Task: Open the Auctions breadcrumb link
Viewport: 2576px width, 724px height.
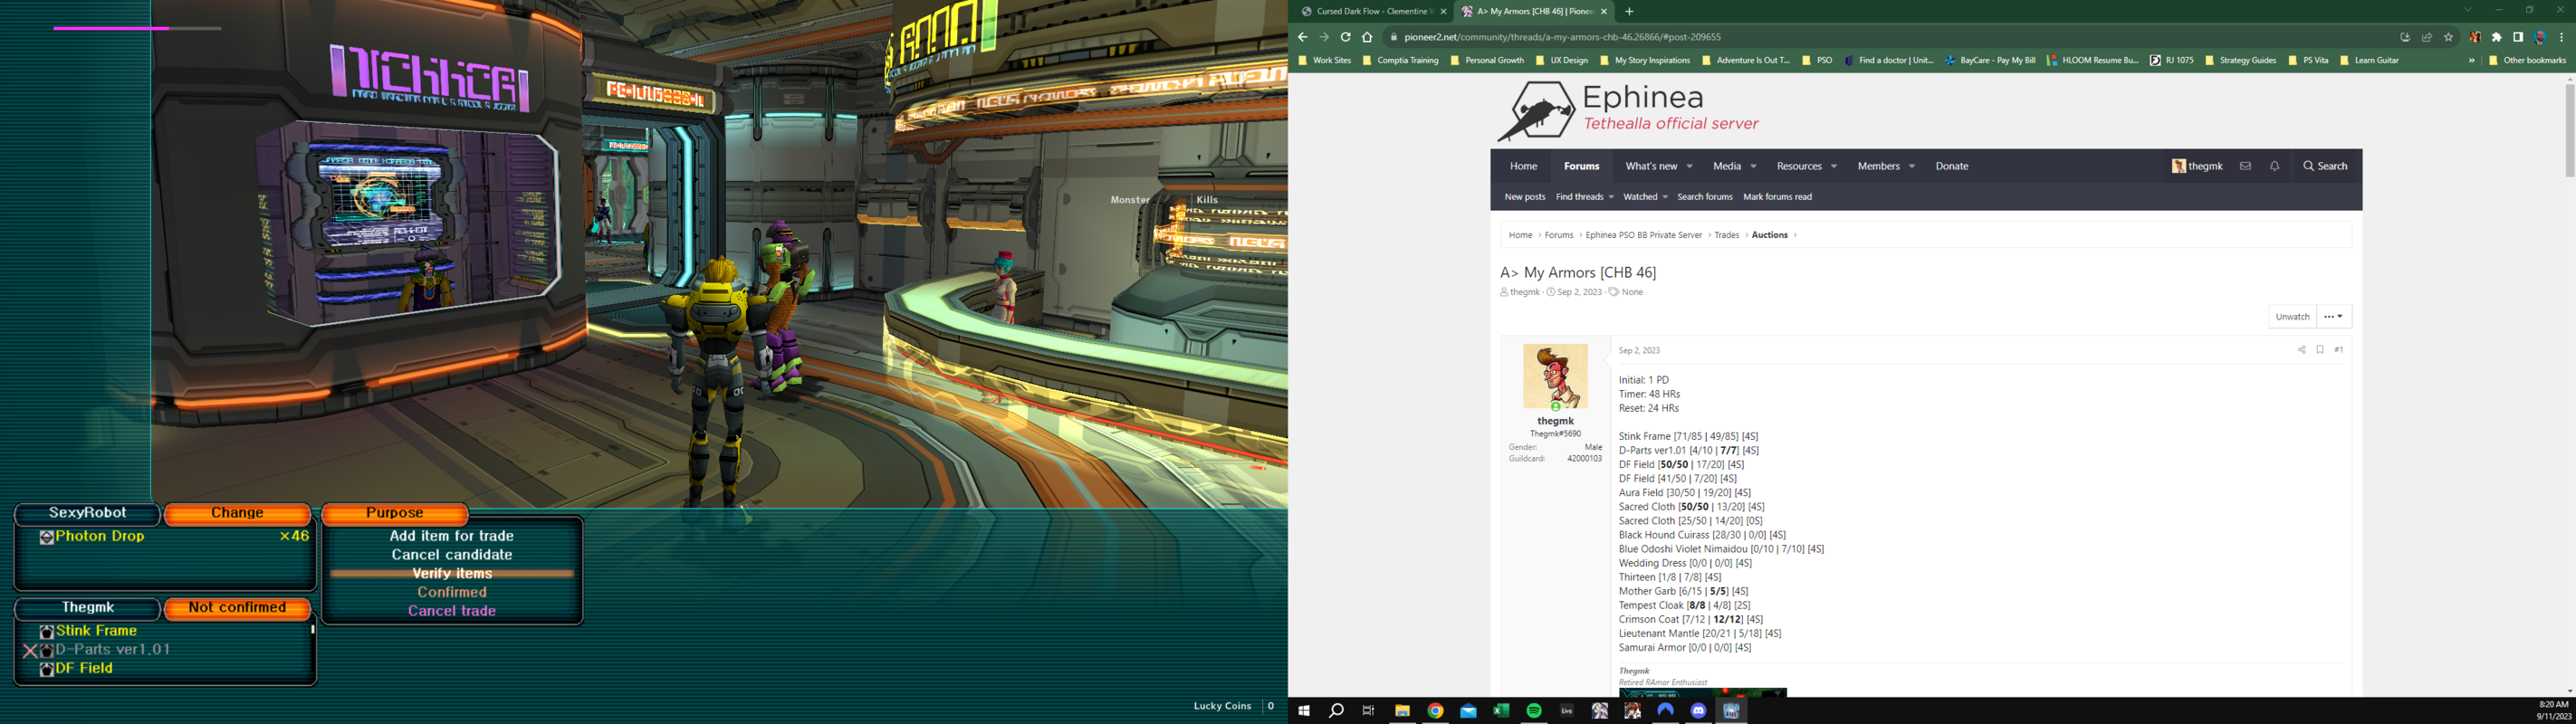Action: 1769,235
